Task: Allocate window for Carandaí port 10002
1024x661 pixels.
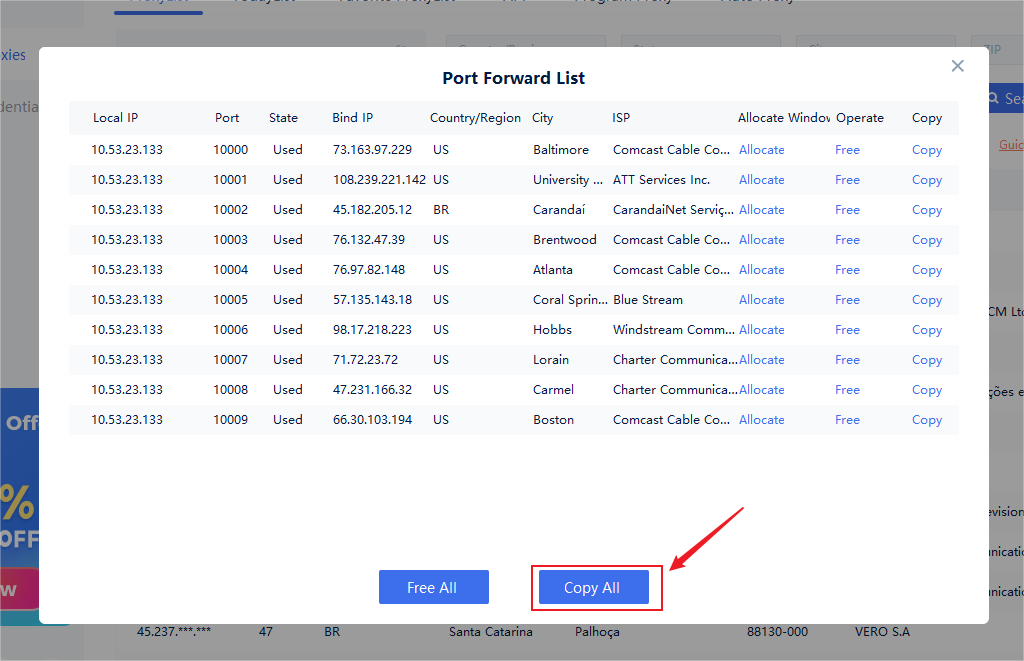Action: 761,210
